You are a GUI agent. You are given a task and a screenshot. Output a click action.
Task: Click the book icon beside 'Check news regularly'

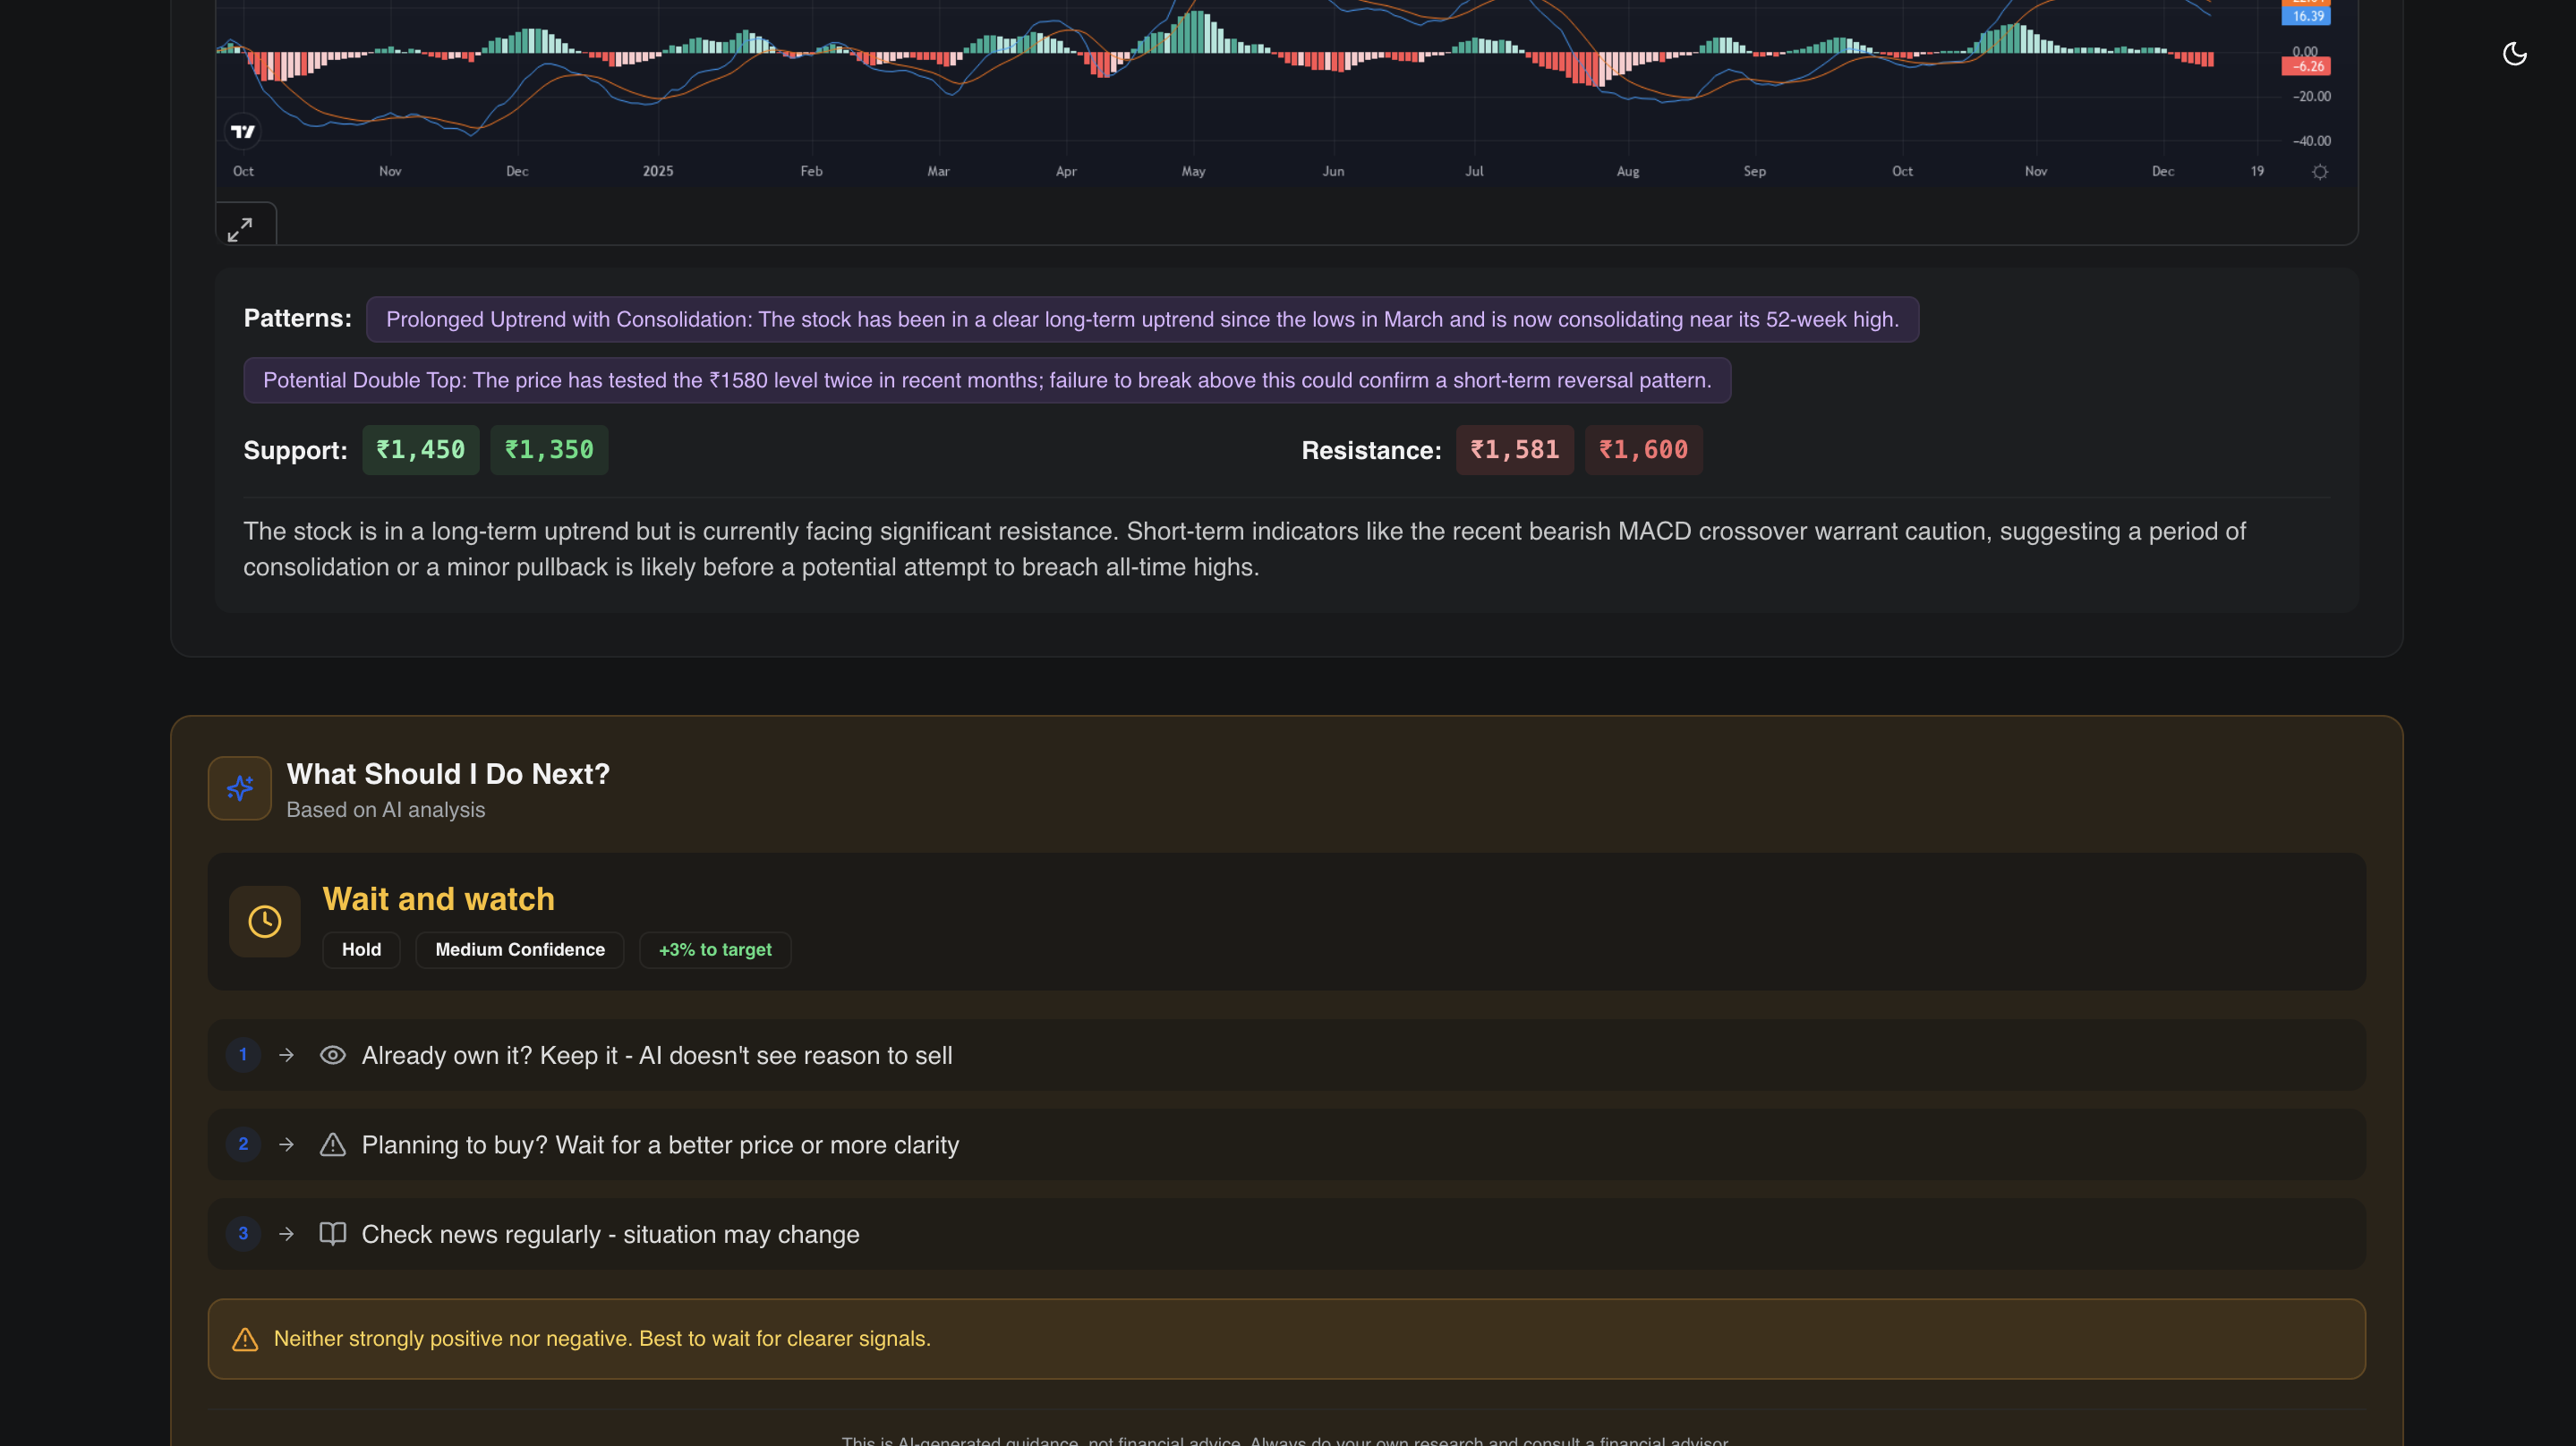click(x=333, y=1234)
